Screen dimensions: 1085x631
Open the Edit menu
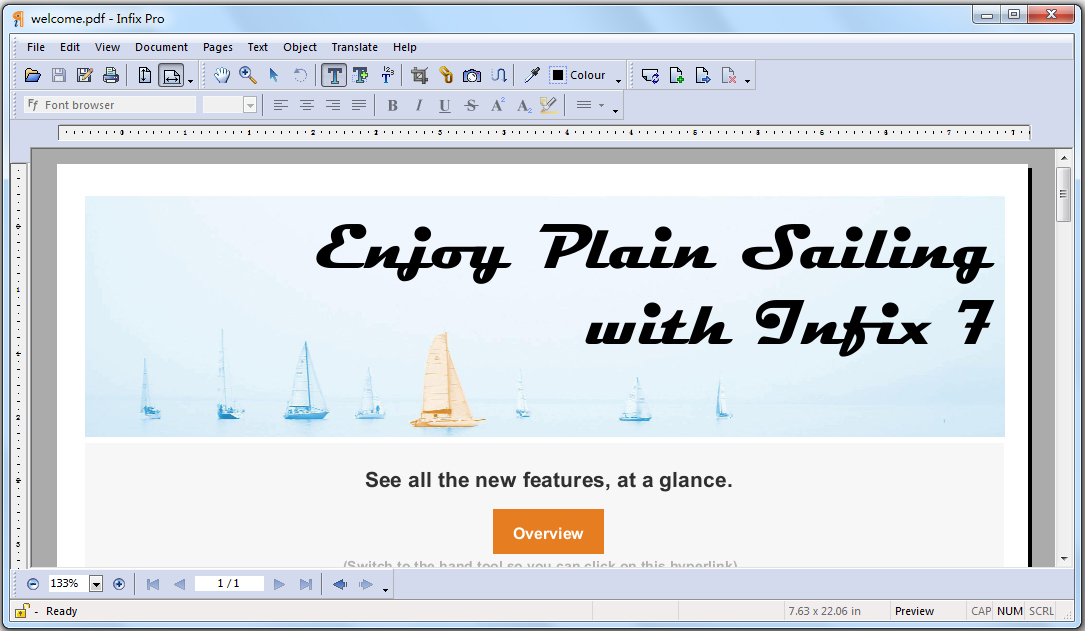coord(70,47)
